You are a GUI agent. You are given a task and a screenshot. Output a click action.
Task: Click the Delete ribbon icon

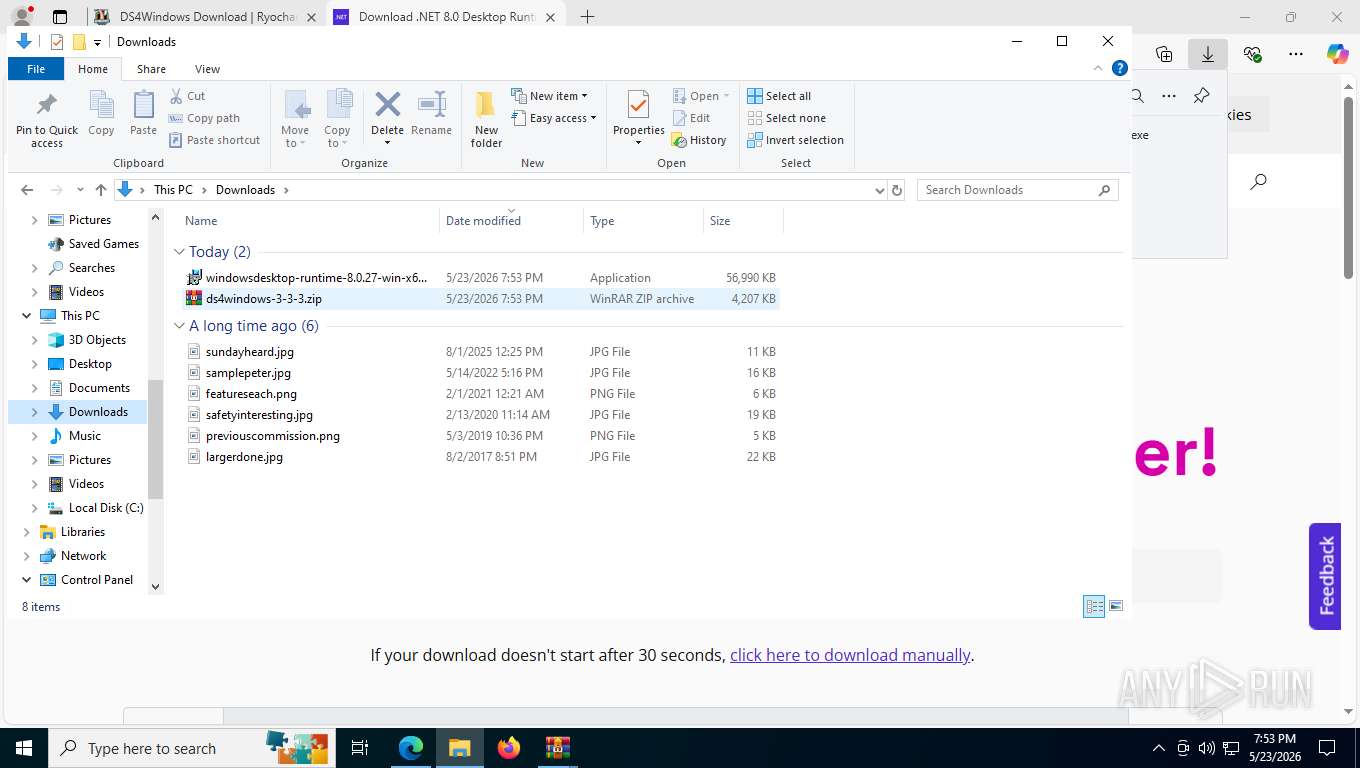pyautogui.click(x=387, y=119)
